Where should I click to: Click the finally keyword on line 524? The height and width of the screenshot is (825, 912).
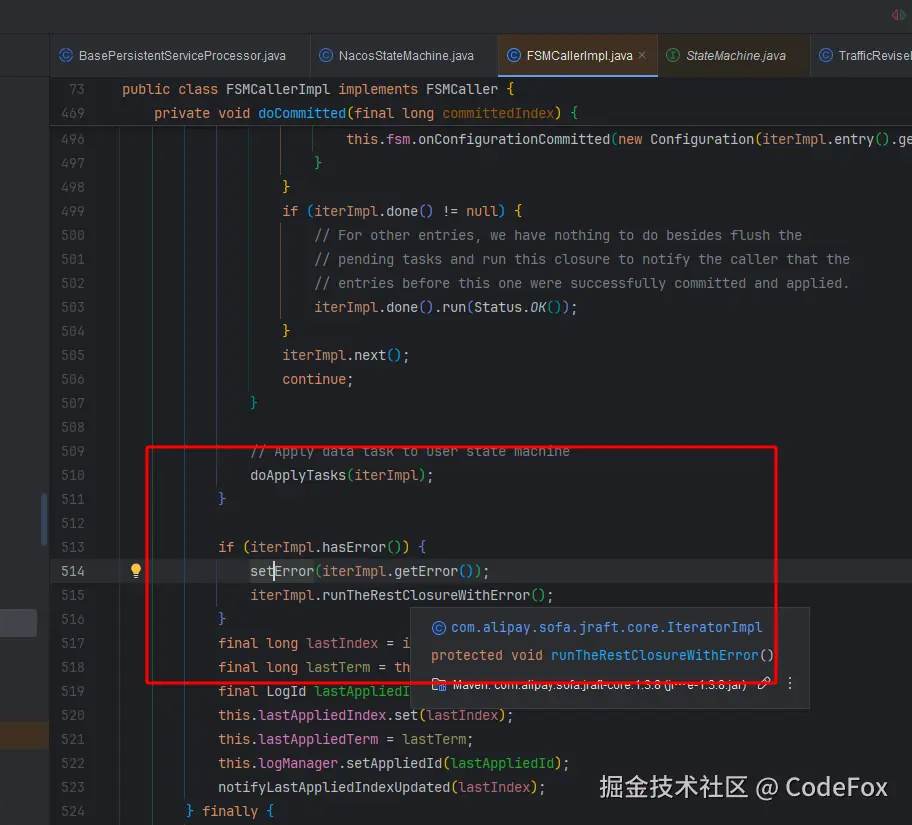click(x=230, y=811)
